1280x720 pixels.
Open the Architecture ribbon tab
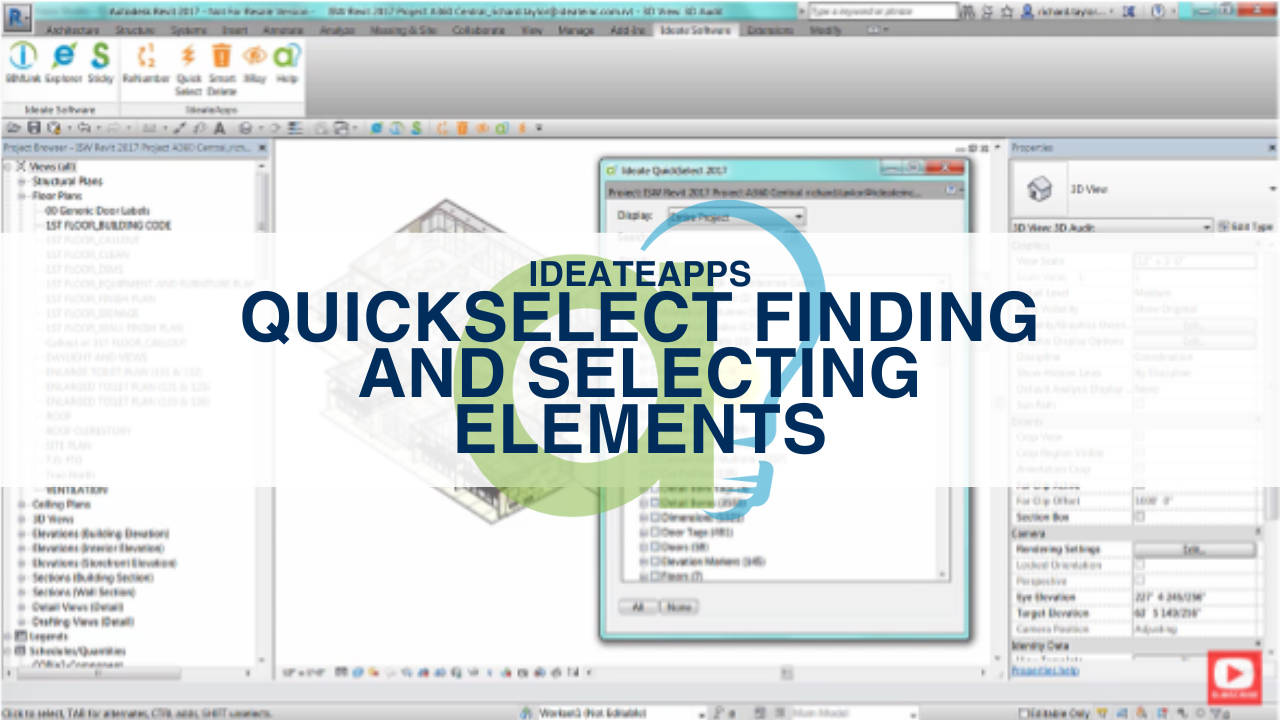pos(72,30)
